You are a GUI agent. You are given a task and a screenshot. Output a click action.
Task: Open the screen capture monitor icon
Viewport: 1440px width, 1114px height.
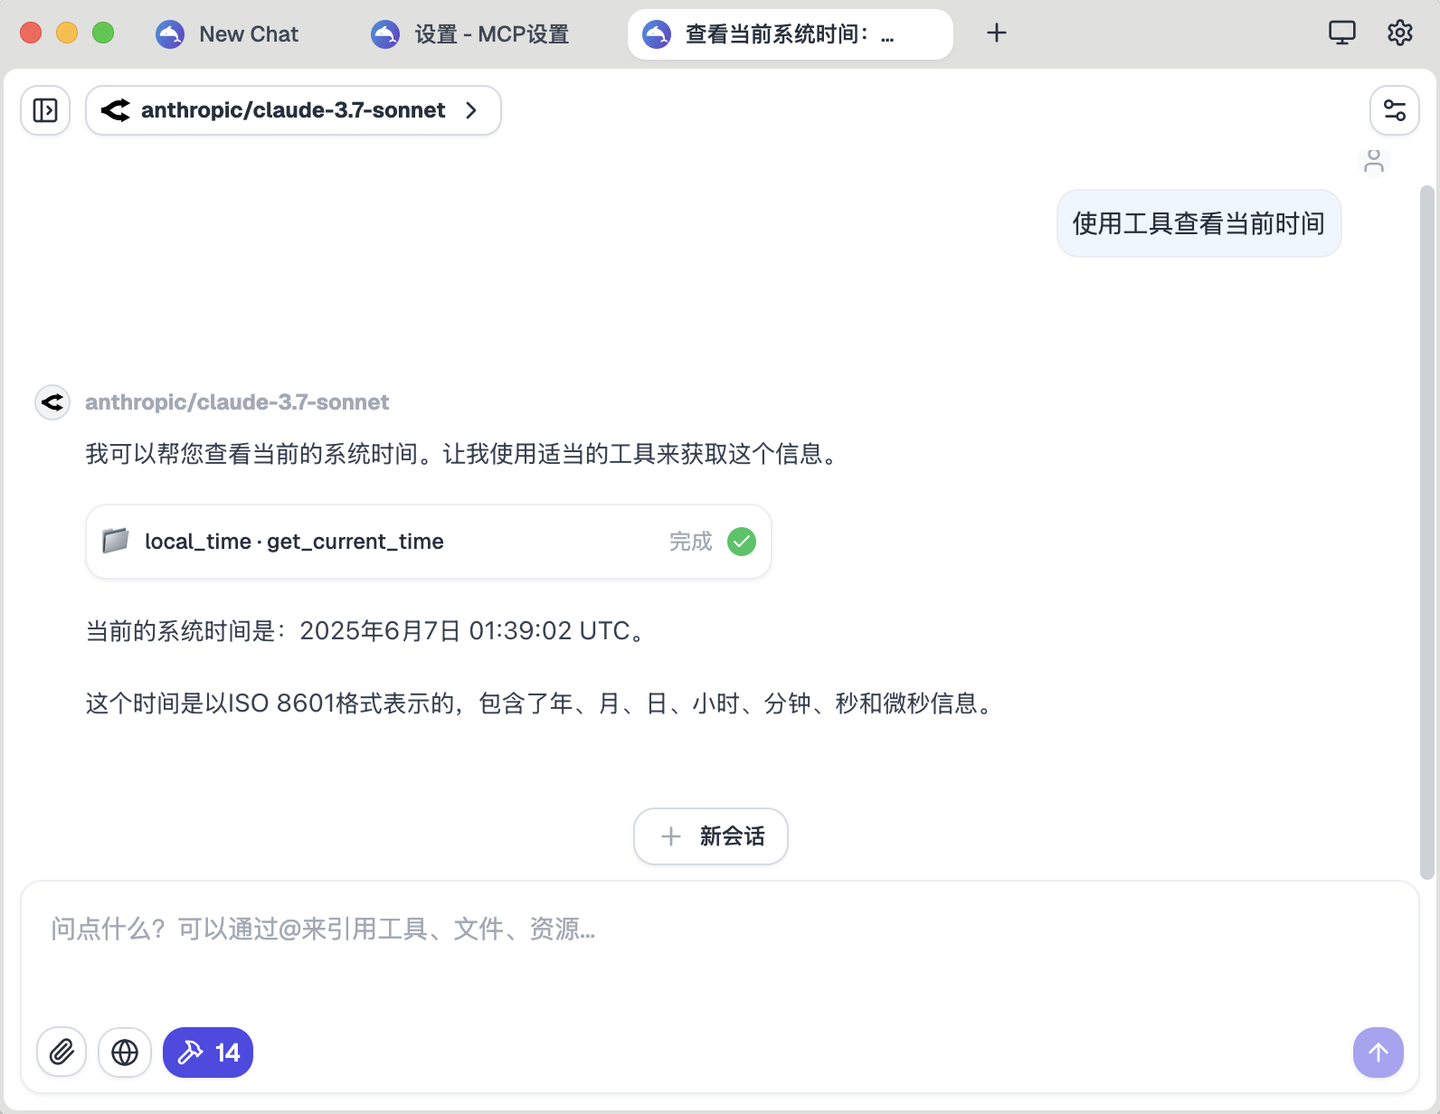click(x=1341, y=32)
